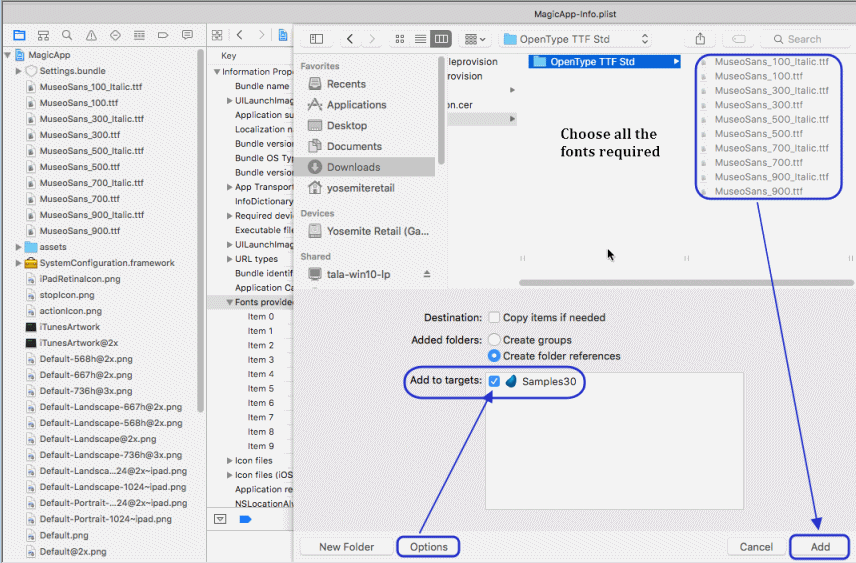Screen dimensions: 856x563
Task: Open the Find navigator magnifier icon
Action: click(x=67, y=35)
